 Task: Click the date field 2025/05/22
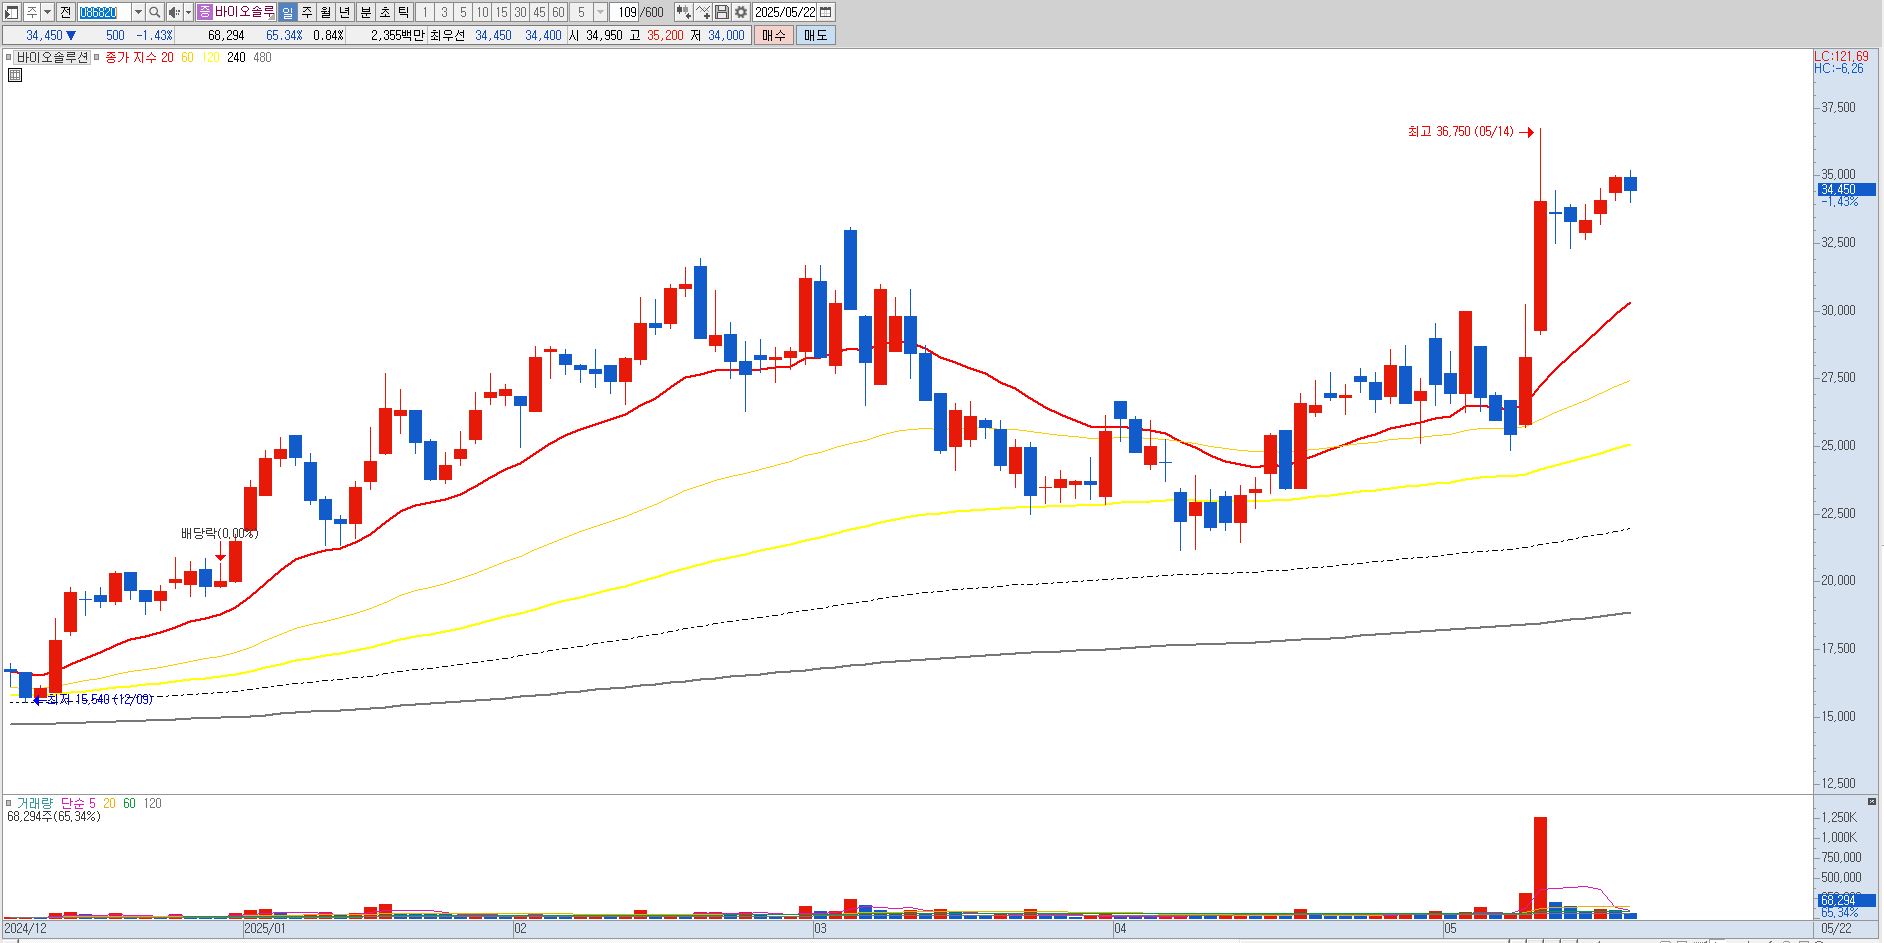coord(785,12)
